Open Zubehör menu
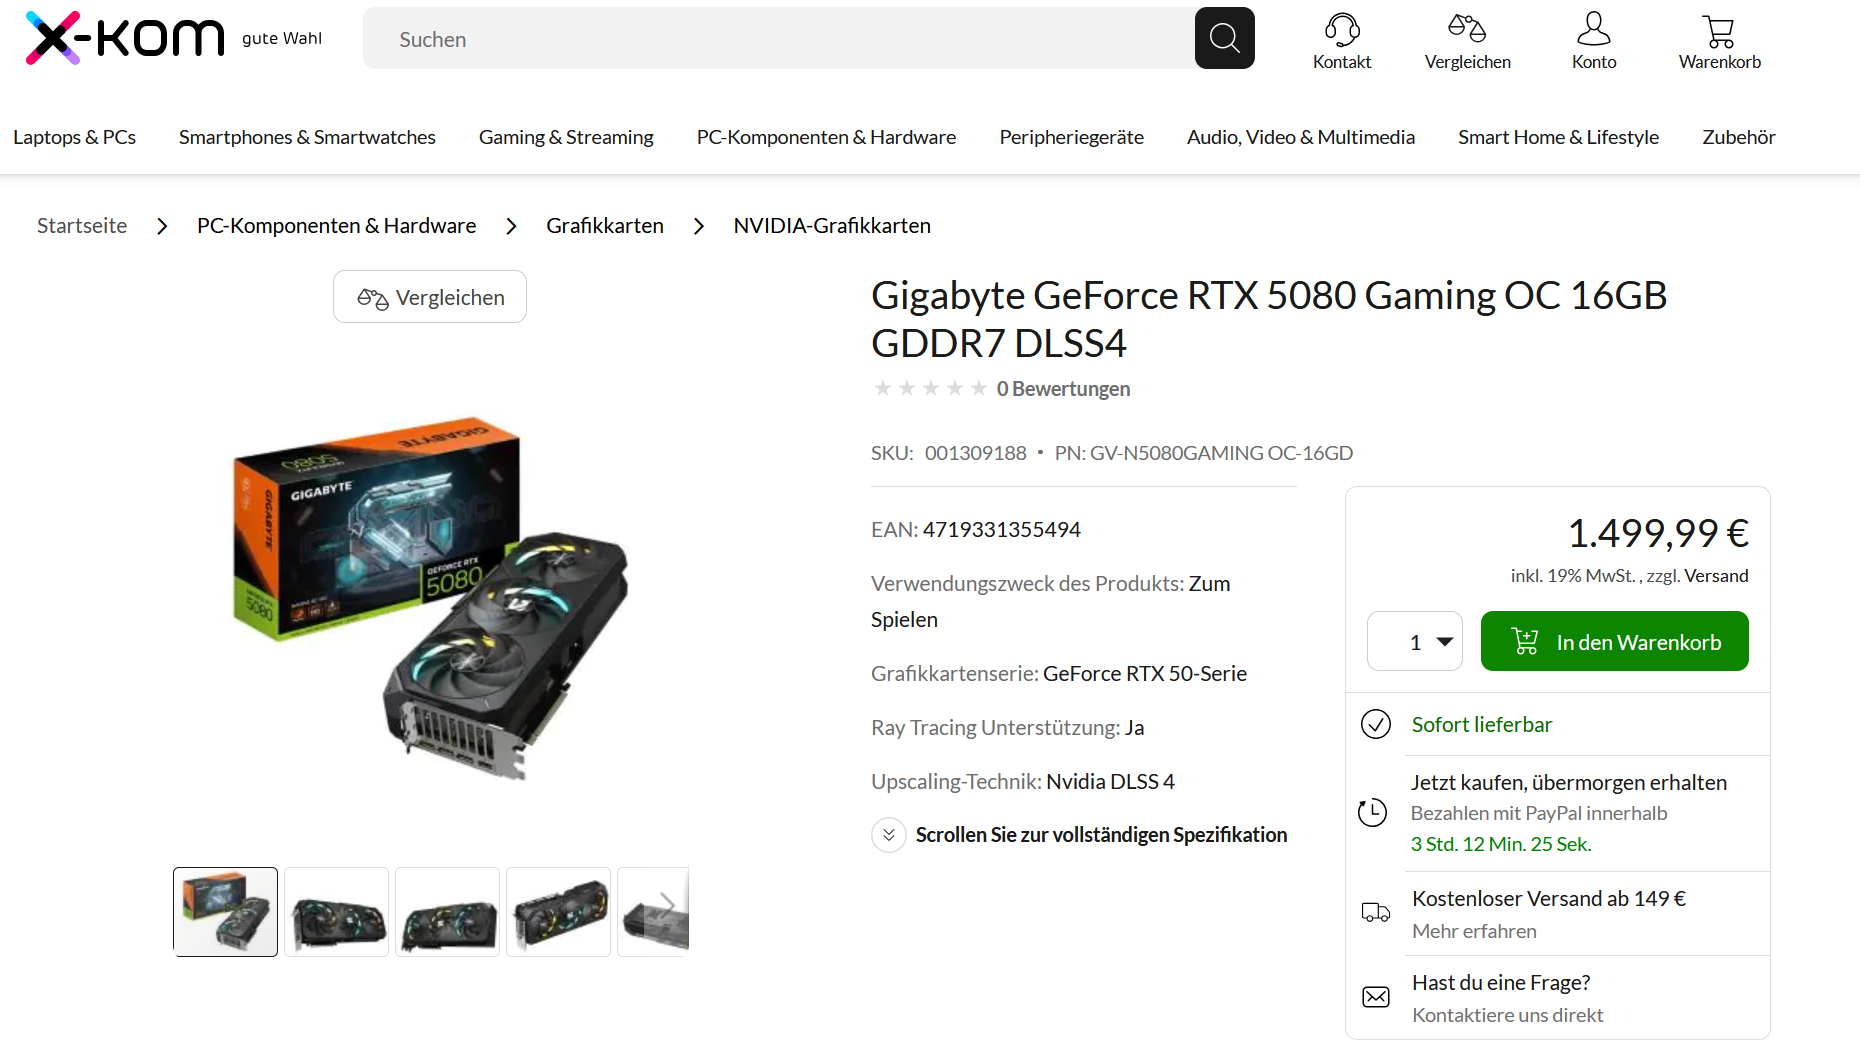1860x1064 pixels. pos(1739,137)
